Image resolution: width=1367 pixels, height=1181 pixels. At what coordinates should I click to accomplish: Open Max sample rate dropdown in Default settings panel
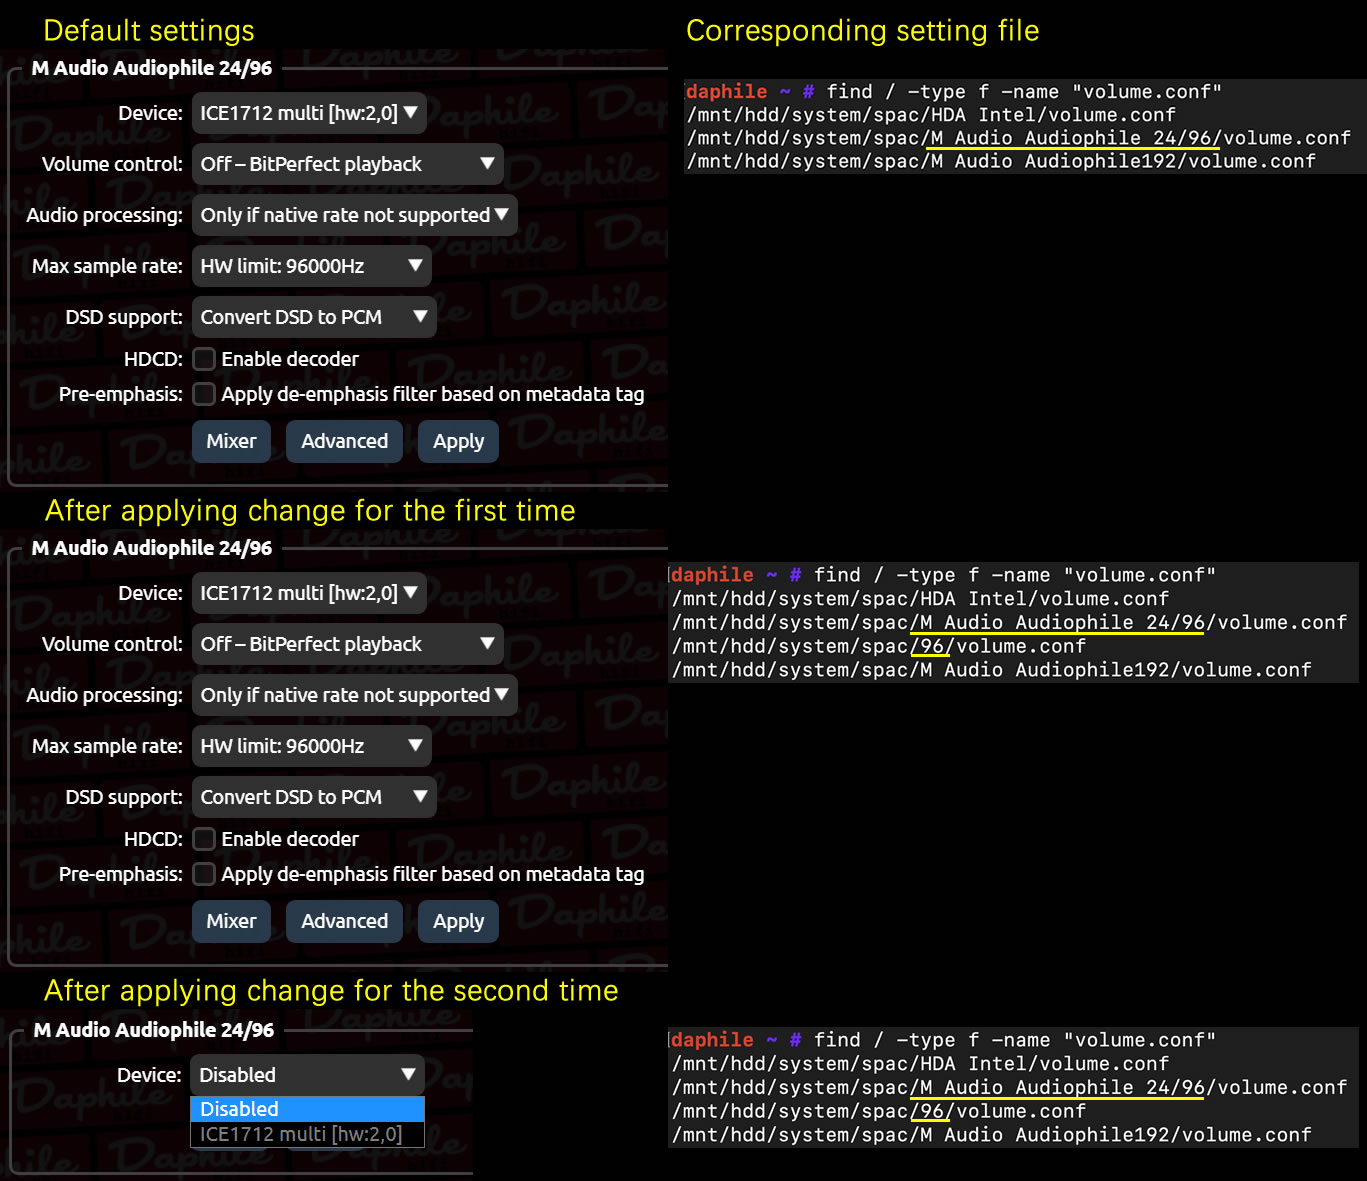coord(311,266)
